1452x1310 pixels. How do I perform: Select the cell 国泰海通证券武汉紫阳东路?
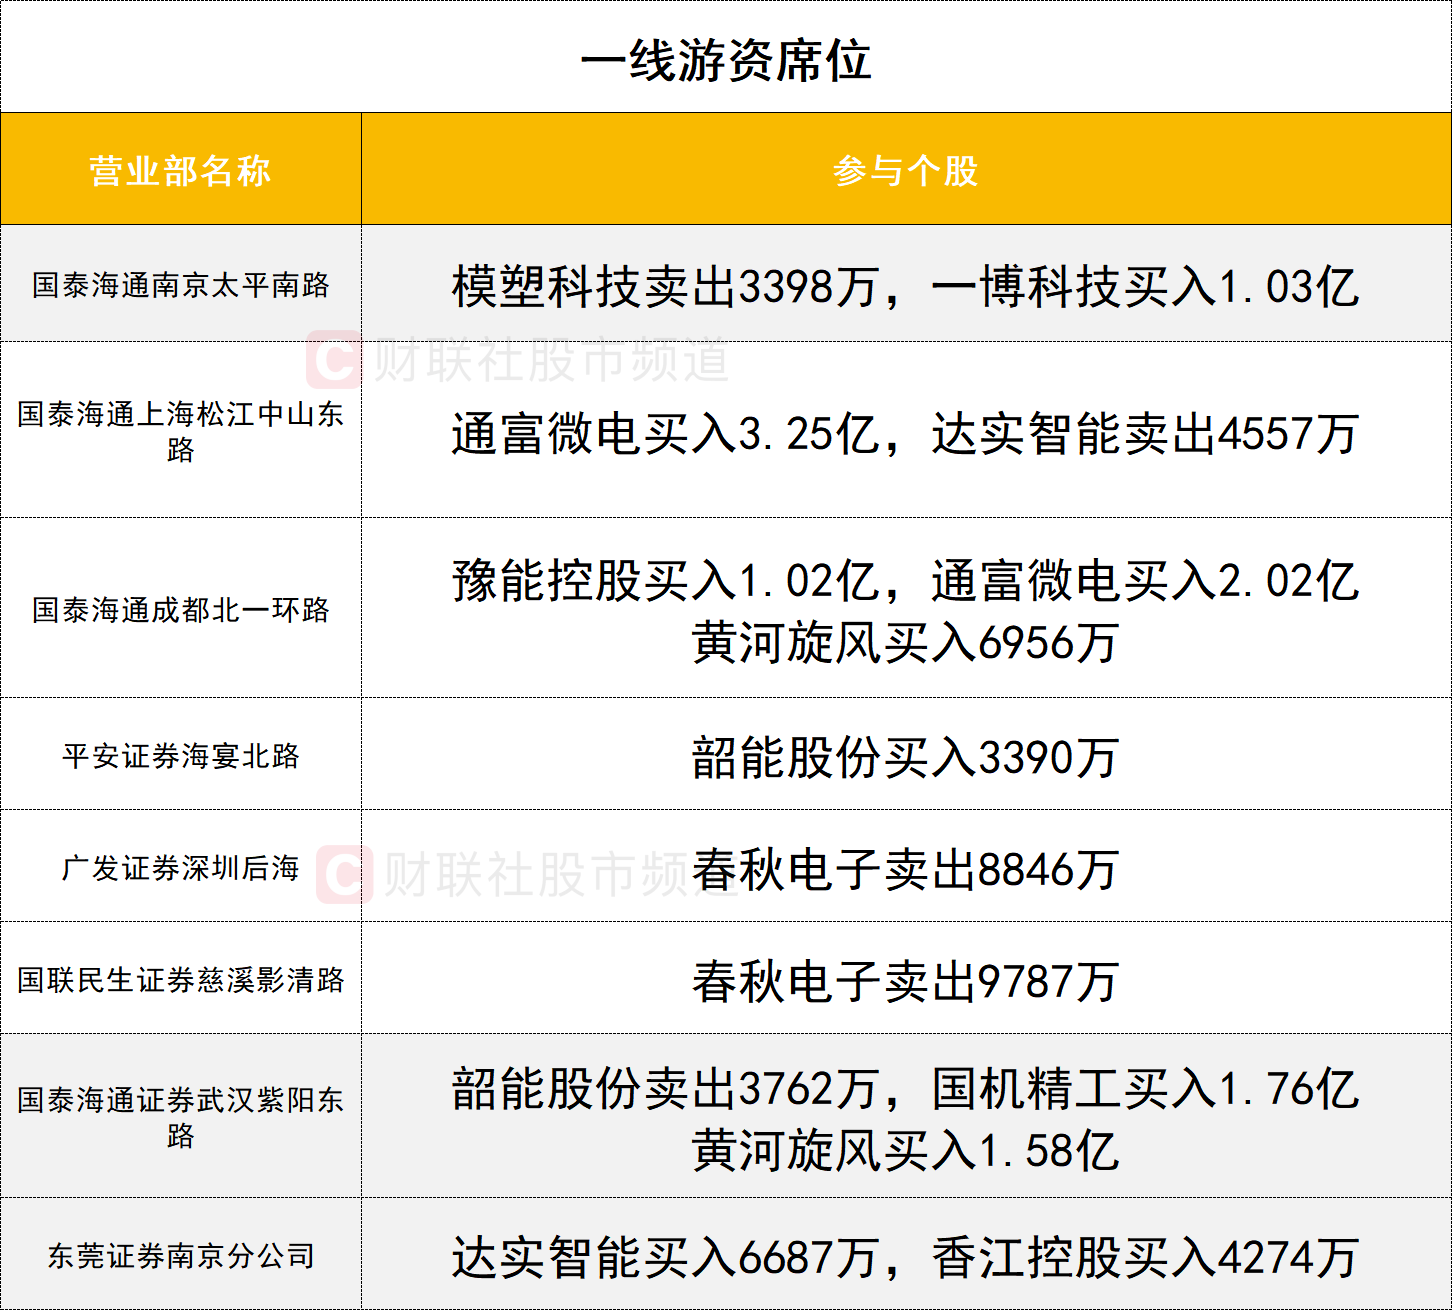[x=180, y=1117]
